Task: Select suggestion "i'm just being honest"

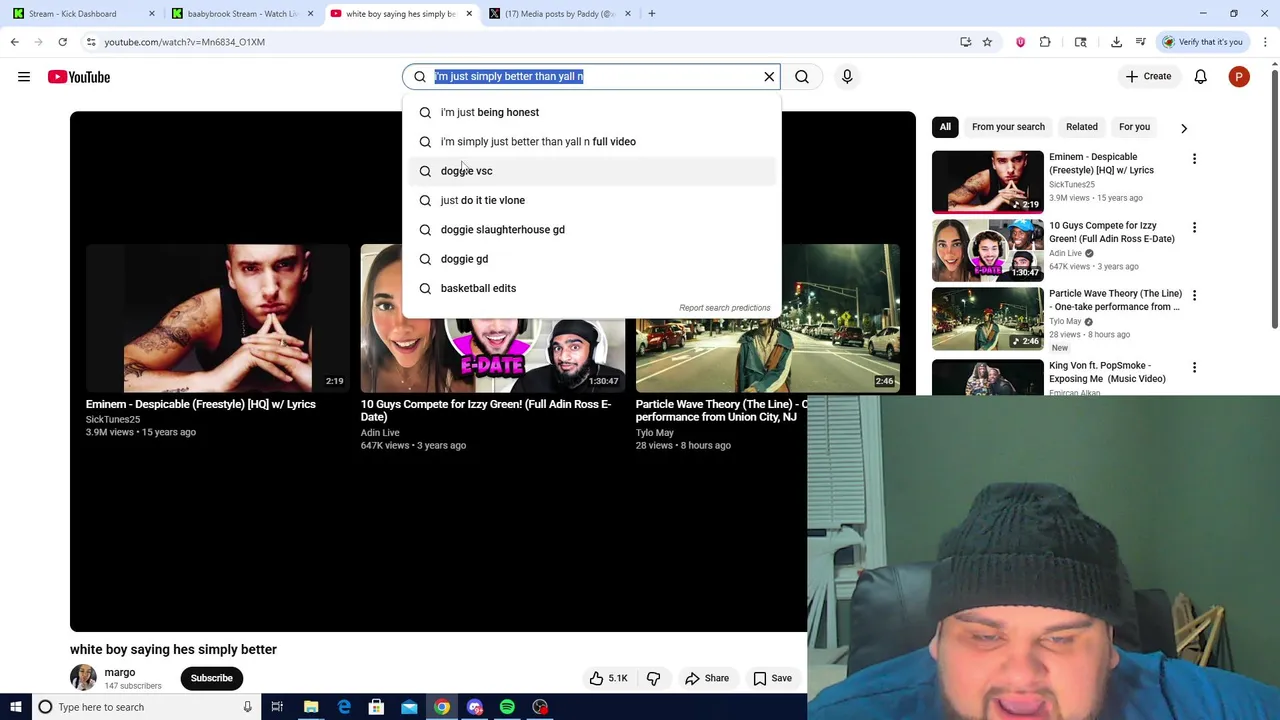Action: (591, 112)
